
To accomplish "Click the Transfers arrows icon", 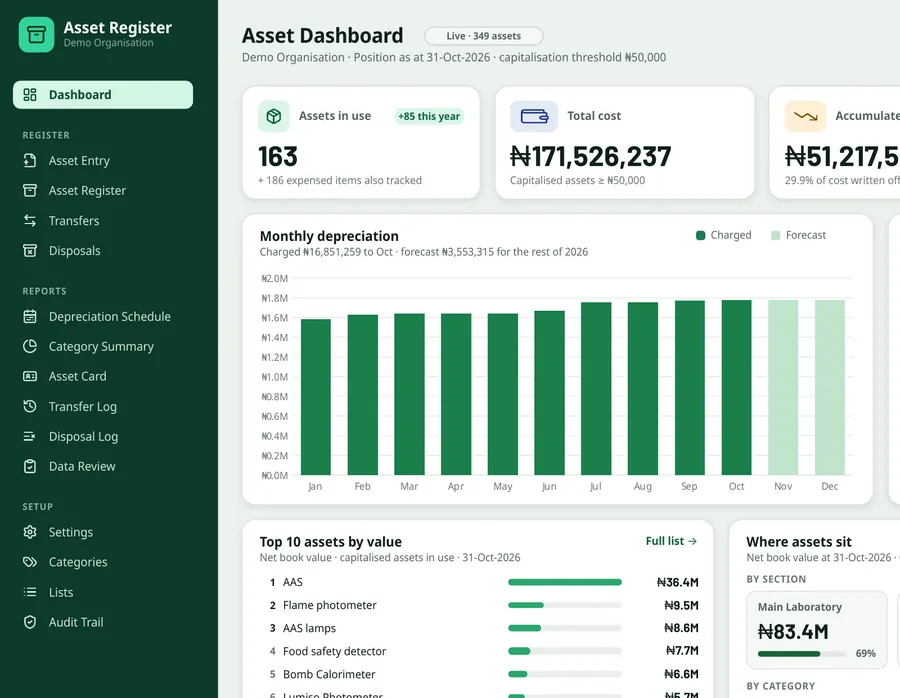I will point(30,220).
